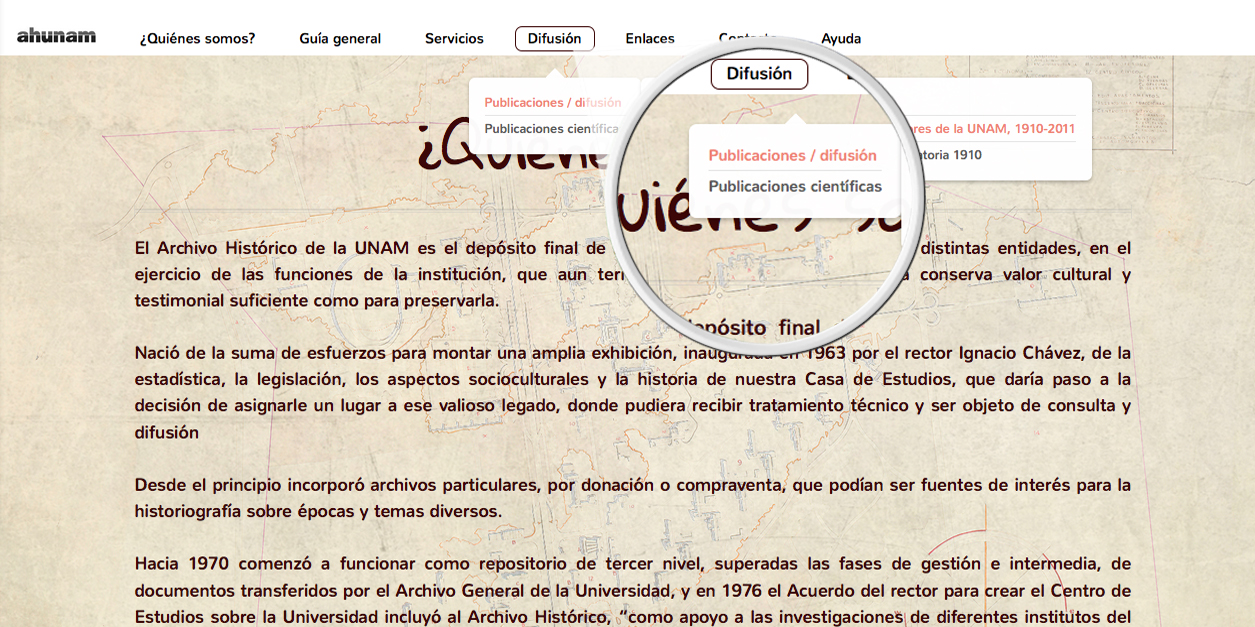Click the ahunam logo
This screenshot has height=627, width=1255.
tap(56, 36)
